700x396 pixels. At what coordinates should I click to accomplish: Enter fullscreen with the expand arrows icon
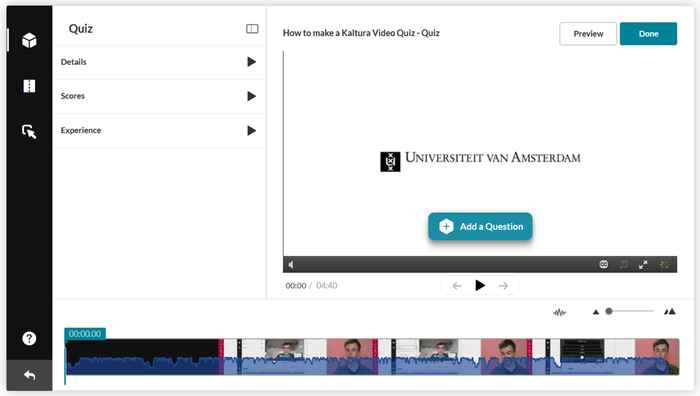click(x=643, y=264)
